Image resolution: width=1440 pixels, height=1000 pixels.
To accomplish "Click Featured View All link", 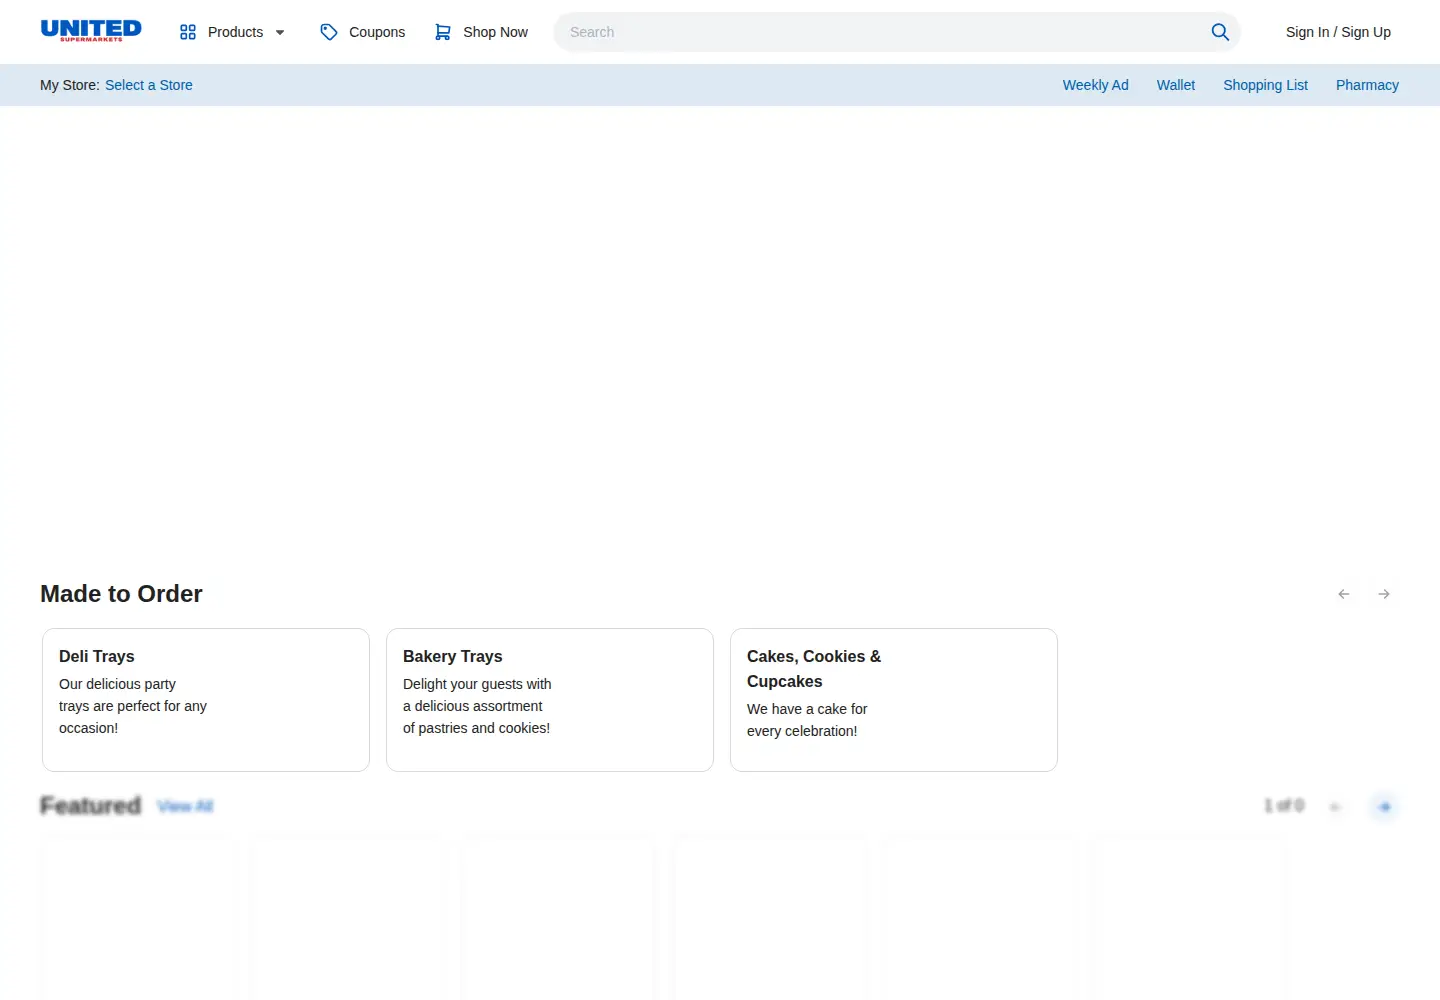I will point(185,806).
